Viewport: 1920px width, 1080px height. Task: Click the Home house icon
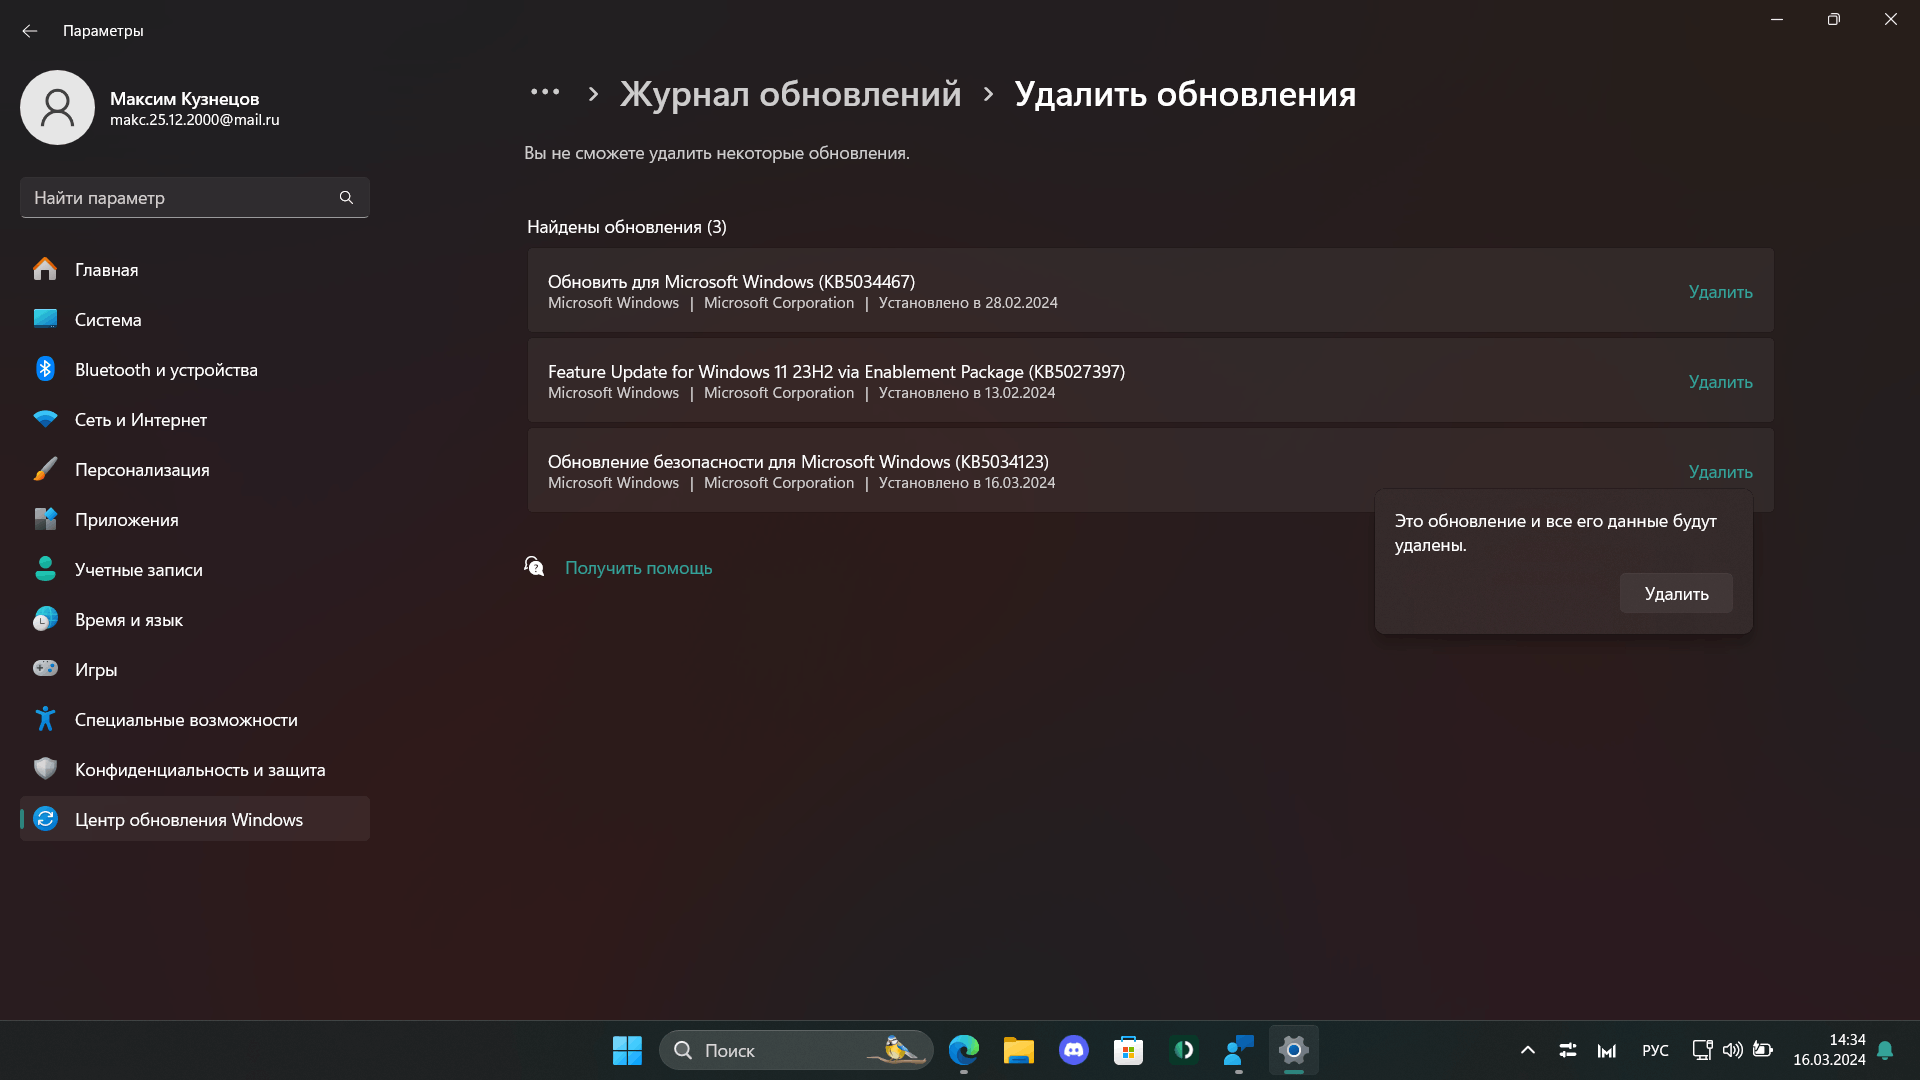(45, 269)
